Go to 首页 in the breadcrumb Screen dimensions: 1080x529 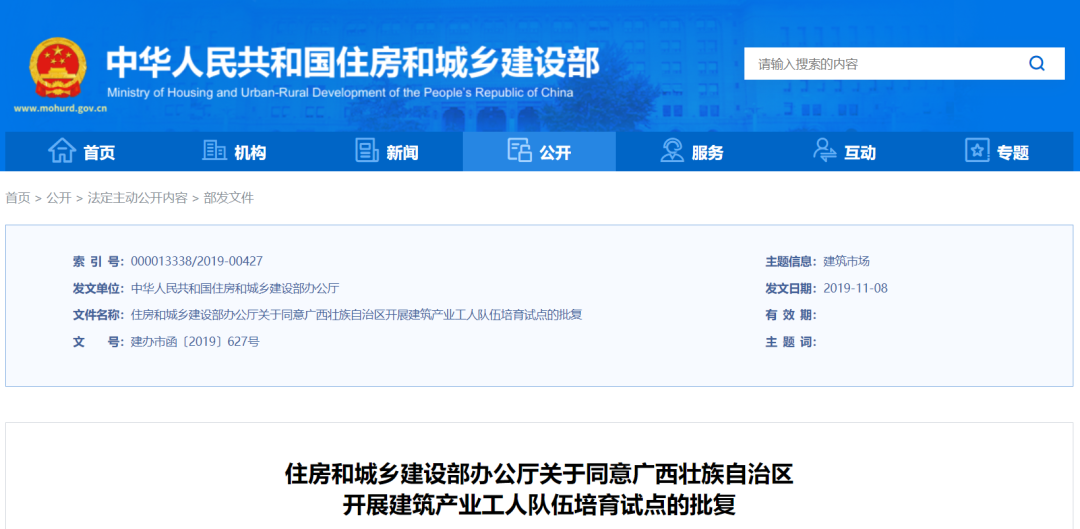pyautogui.click(x=18, y=198)
